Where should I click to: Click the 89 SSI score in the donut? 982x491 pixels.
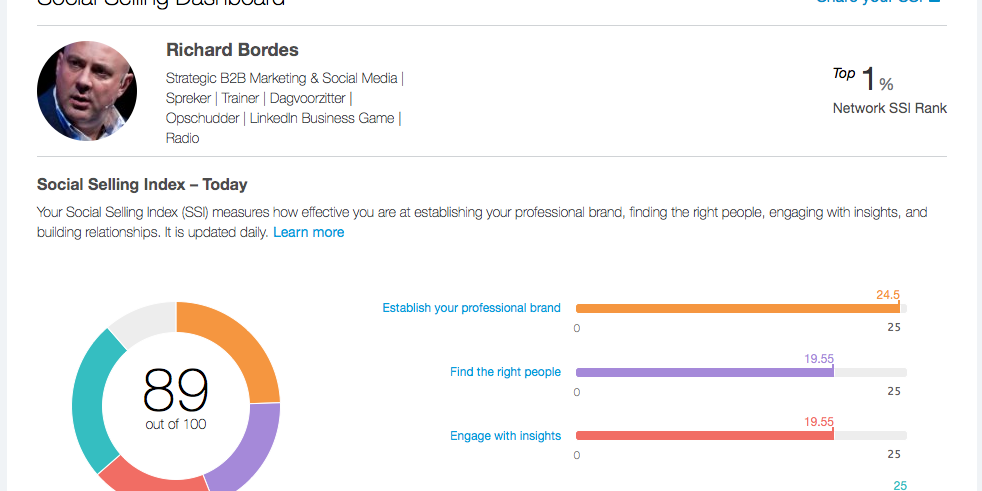pos(176,390)
